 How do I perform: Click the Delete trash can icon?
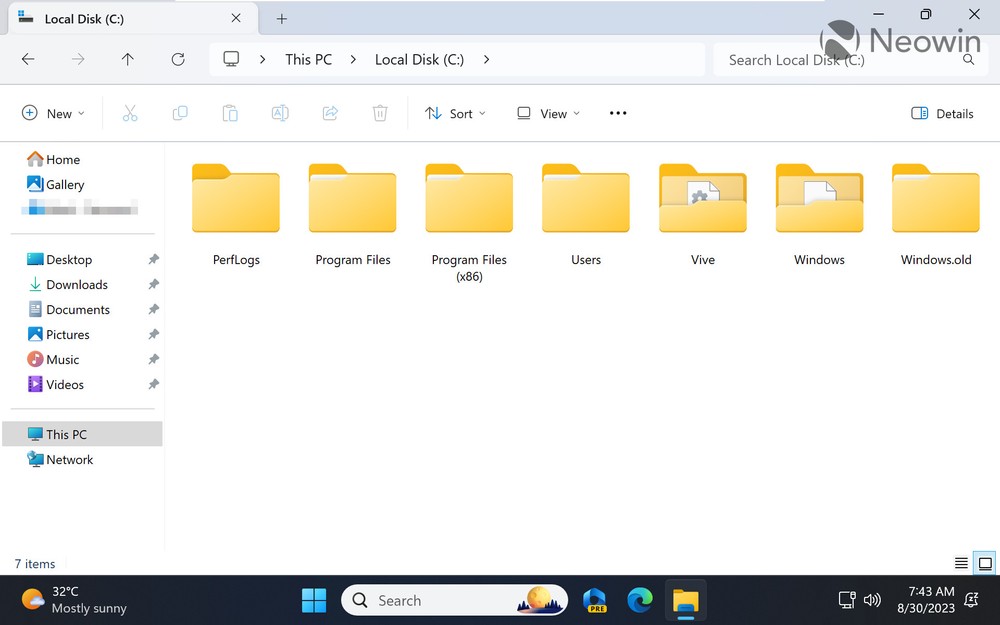[380, 114]
